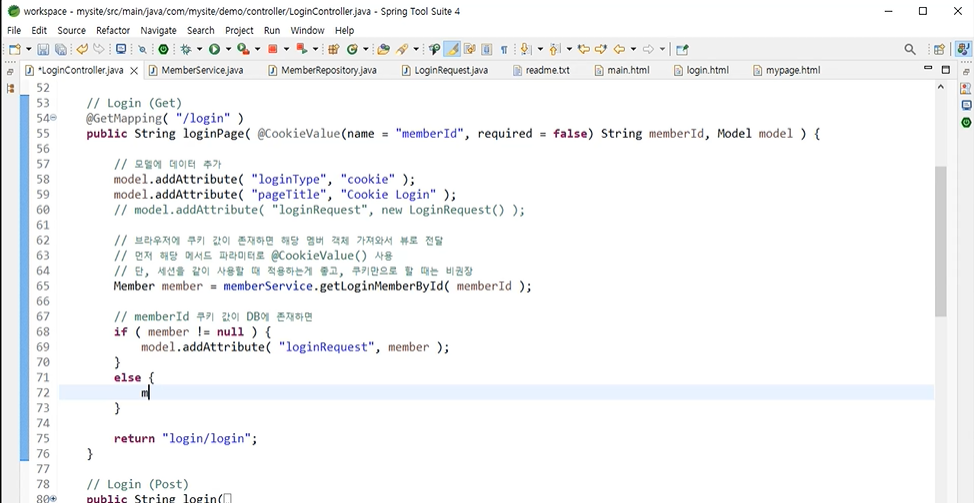Open the Next Annotation dropdown arrow
This screenshot has width=975, height=503.
click(540, 49)
